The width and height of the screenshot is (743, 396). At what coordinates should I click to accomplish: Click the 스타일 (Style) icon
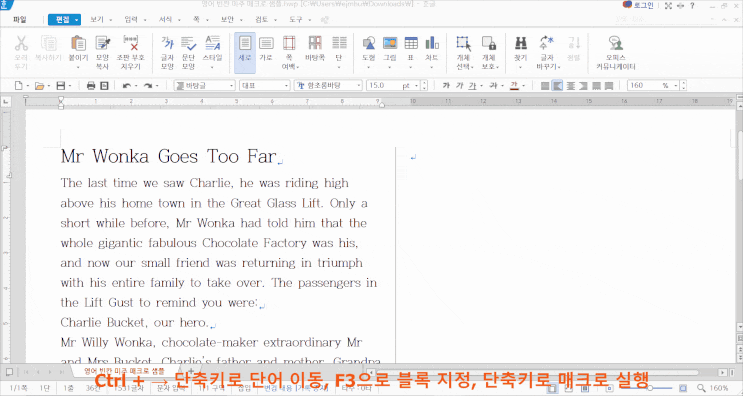pyautogui.click(x=212, y=44)
